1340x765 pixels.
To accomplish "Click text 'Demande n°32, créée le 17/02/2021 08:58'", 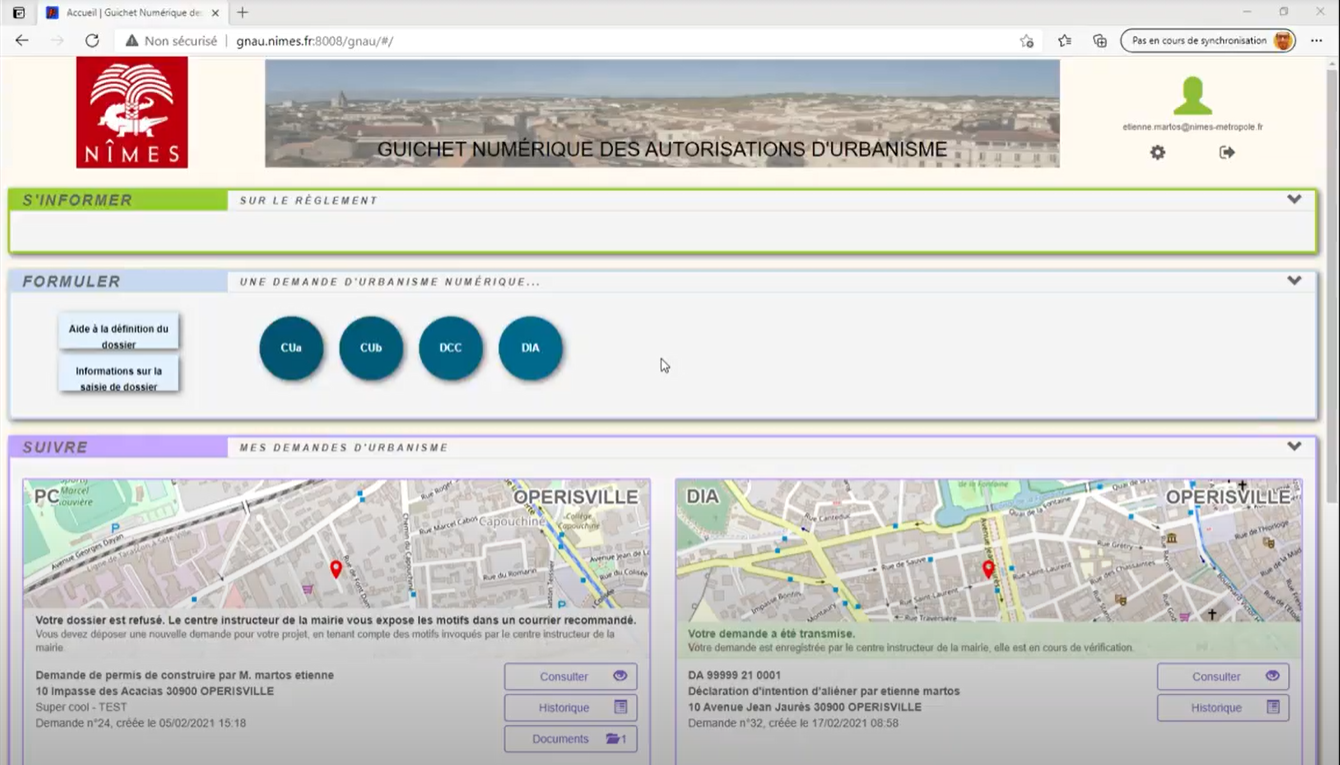I will (793, 723).
